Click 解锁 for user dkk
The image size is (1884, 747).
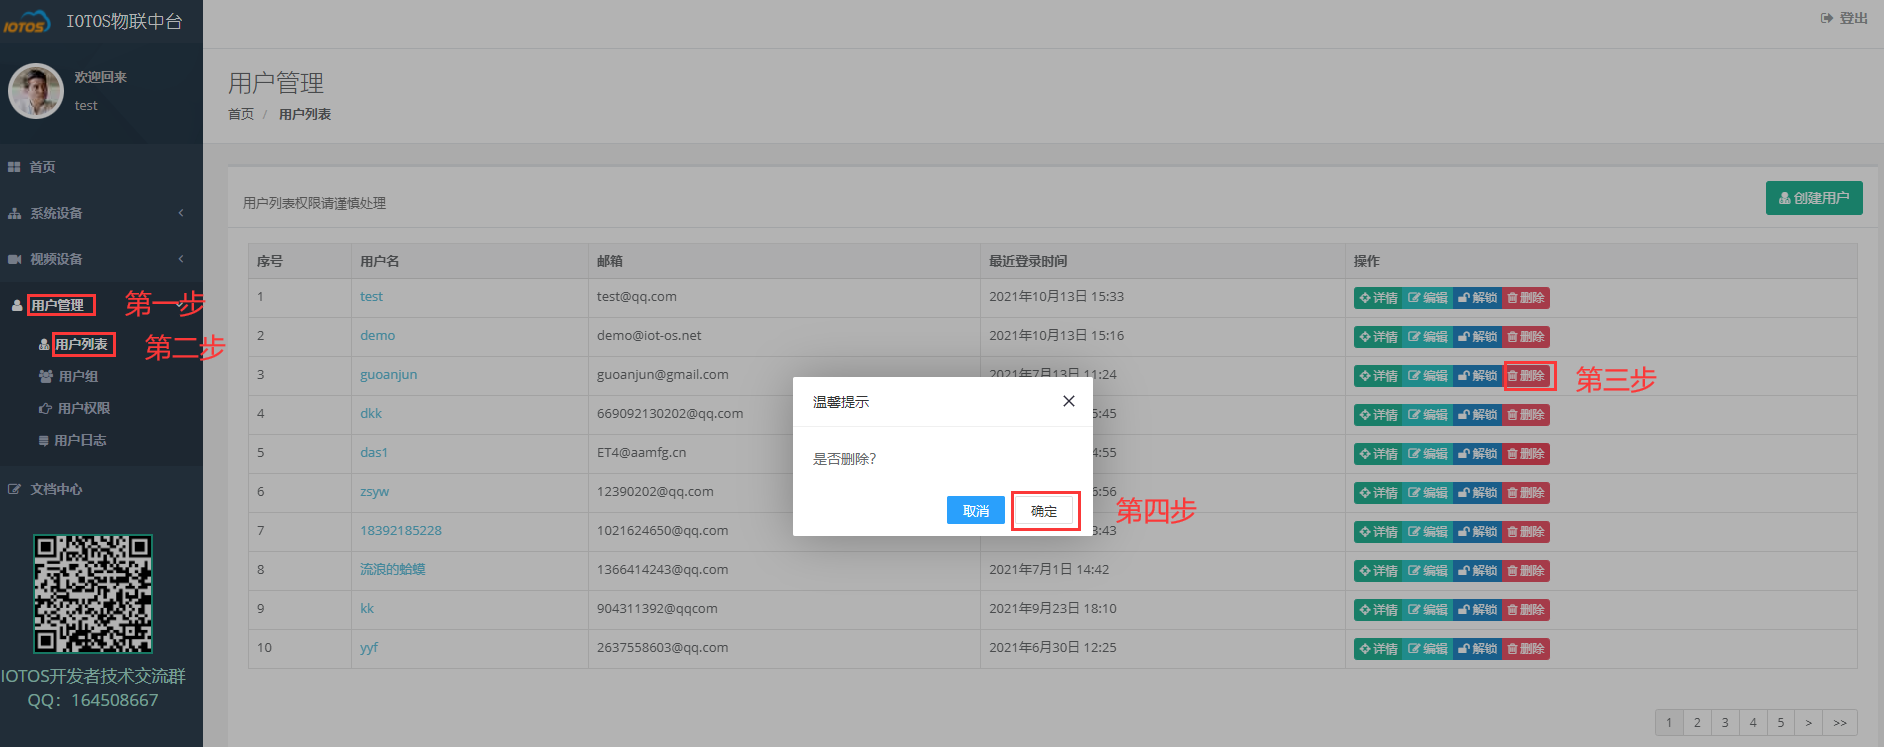(1477, 415)
